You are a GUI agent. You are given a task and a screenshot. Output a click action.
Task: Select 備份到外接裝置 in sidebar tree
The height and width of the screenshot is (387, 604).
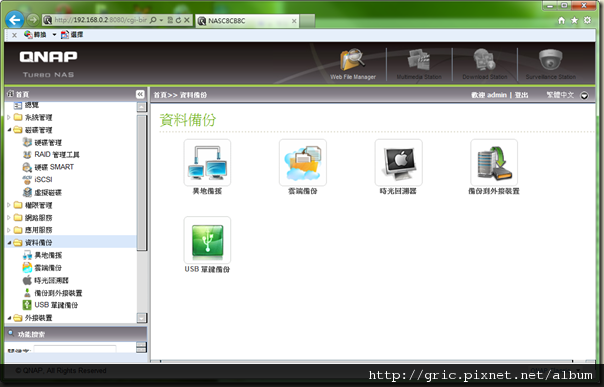coord(58,293)
